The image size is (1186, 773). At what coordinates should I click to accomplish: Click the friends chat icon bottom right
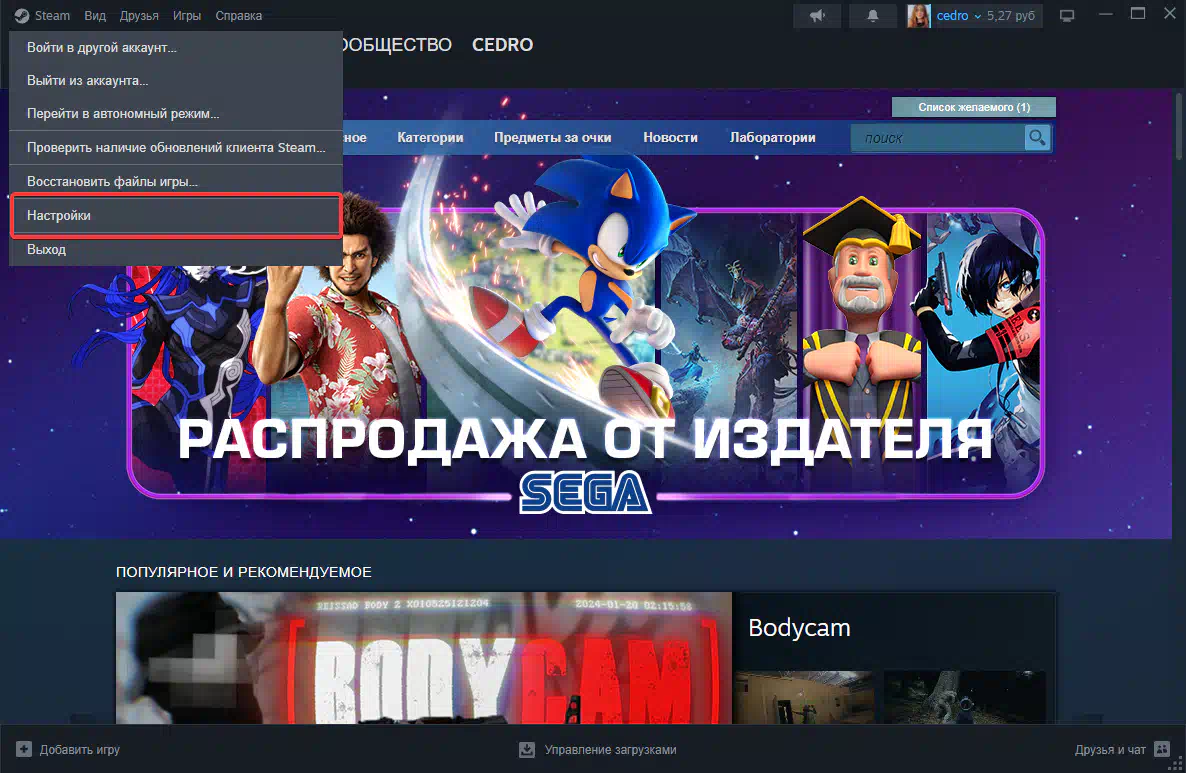(1162, 750)
